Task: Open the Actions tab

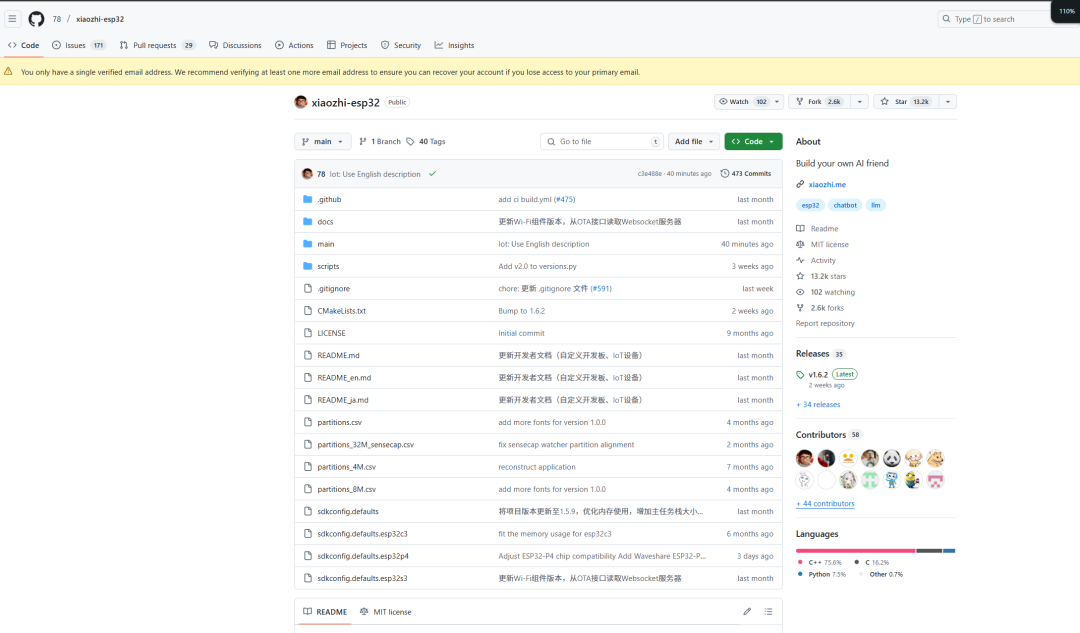Action: coord(294,45)
